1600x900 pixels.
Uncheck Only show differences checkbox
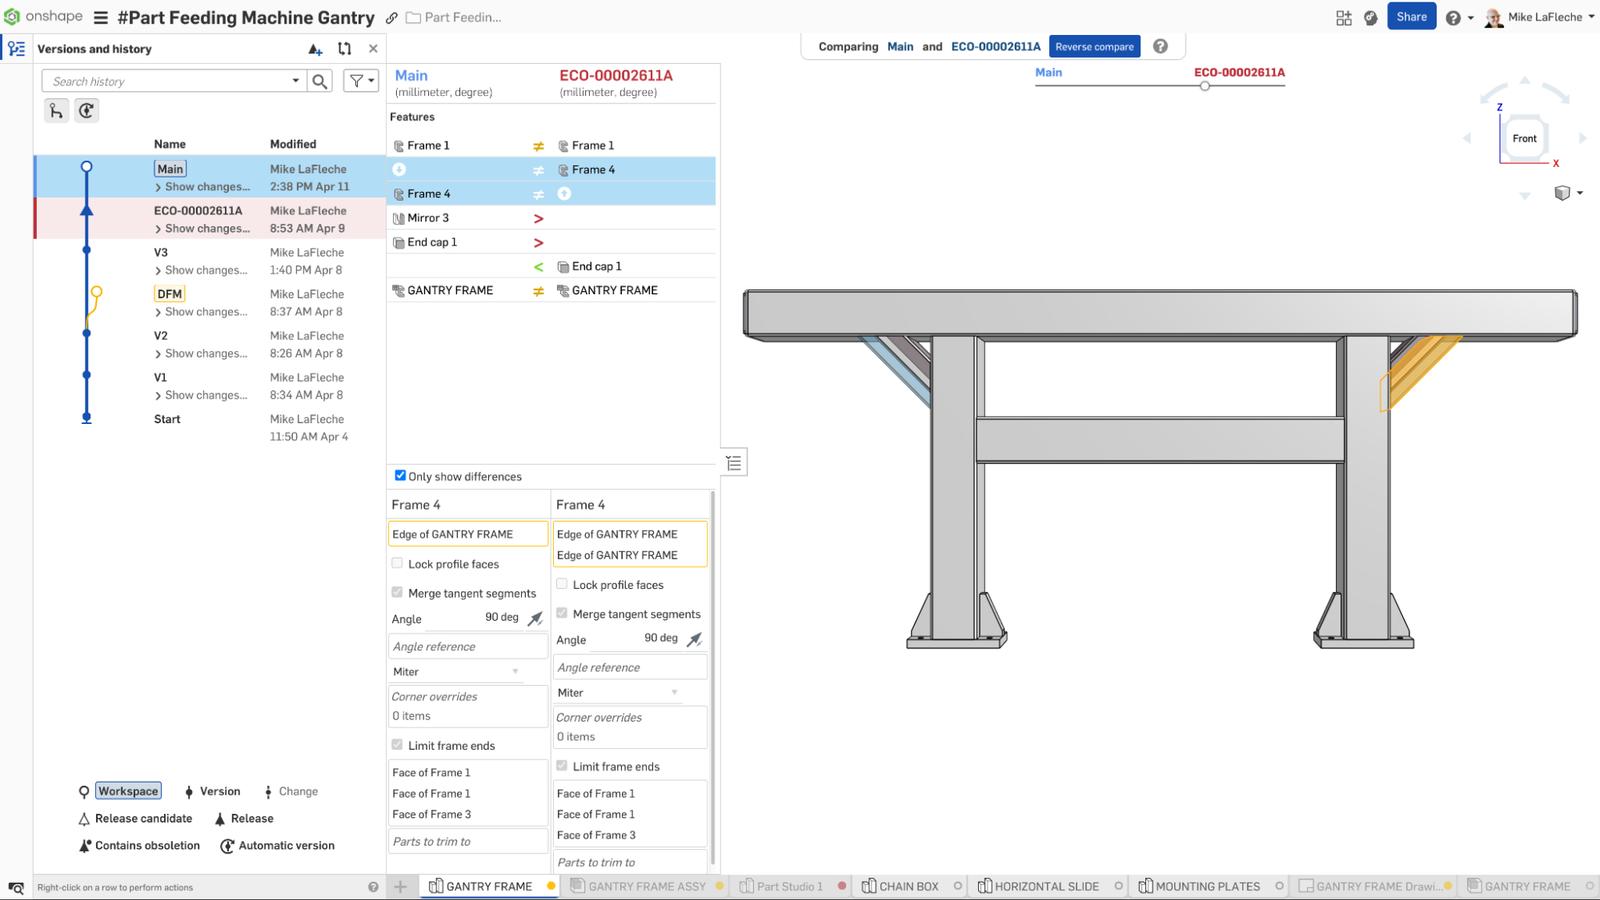400,476
